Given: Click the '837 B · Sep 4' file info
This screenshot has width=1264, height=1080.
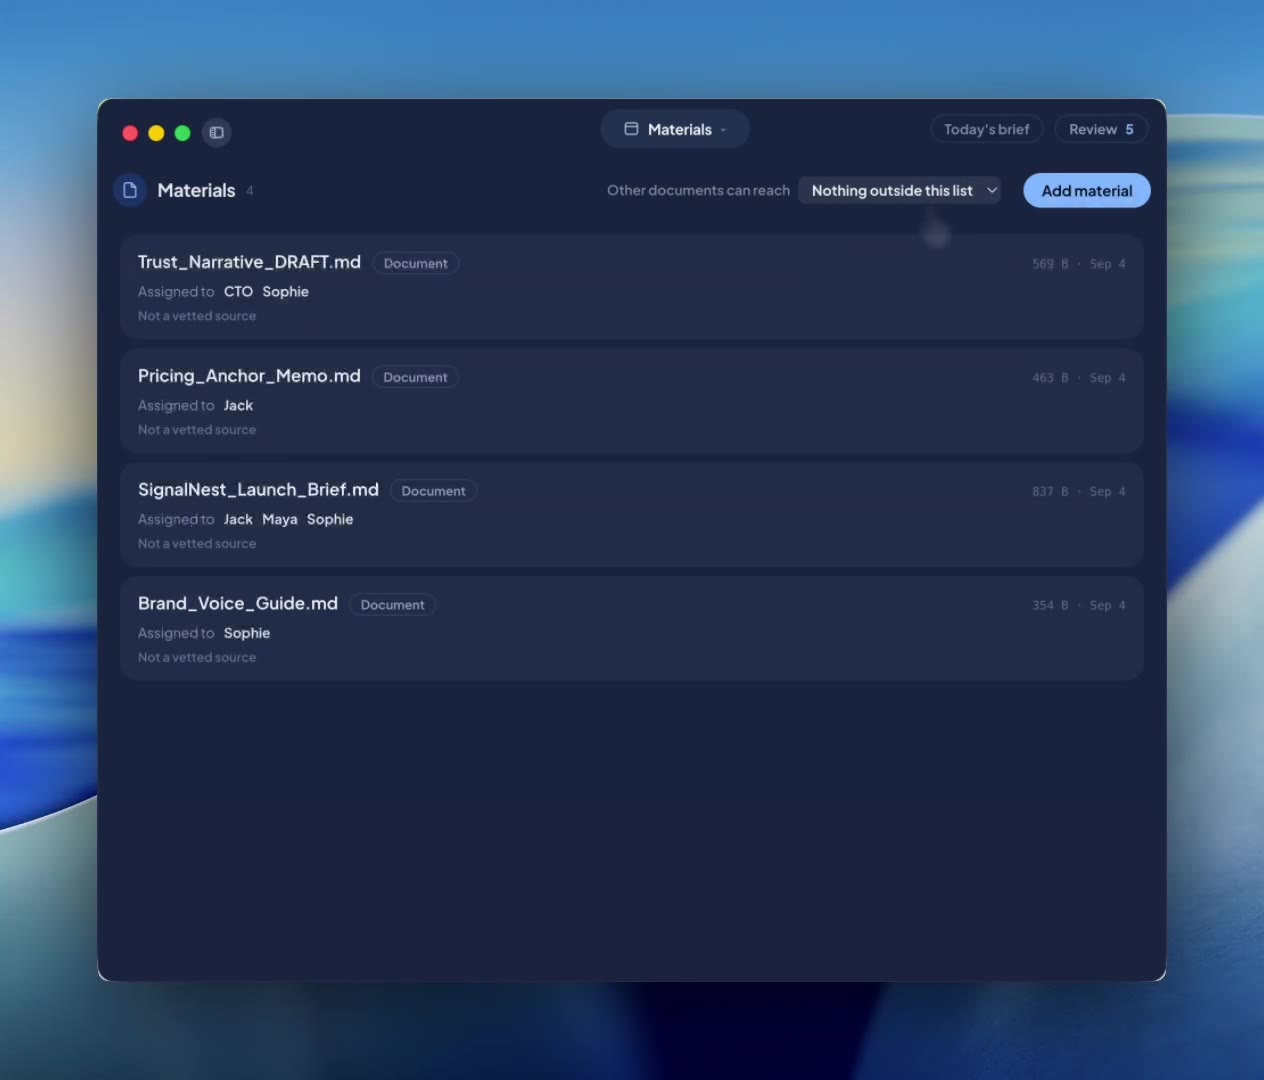Looking at the screenshot, I should coord(1079,492).
